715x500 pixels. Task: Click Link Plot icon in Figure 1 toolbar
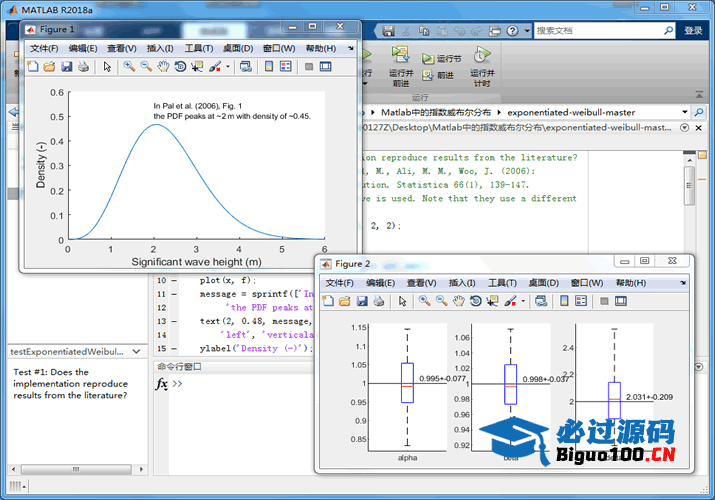coord(246,67)
